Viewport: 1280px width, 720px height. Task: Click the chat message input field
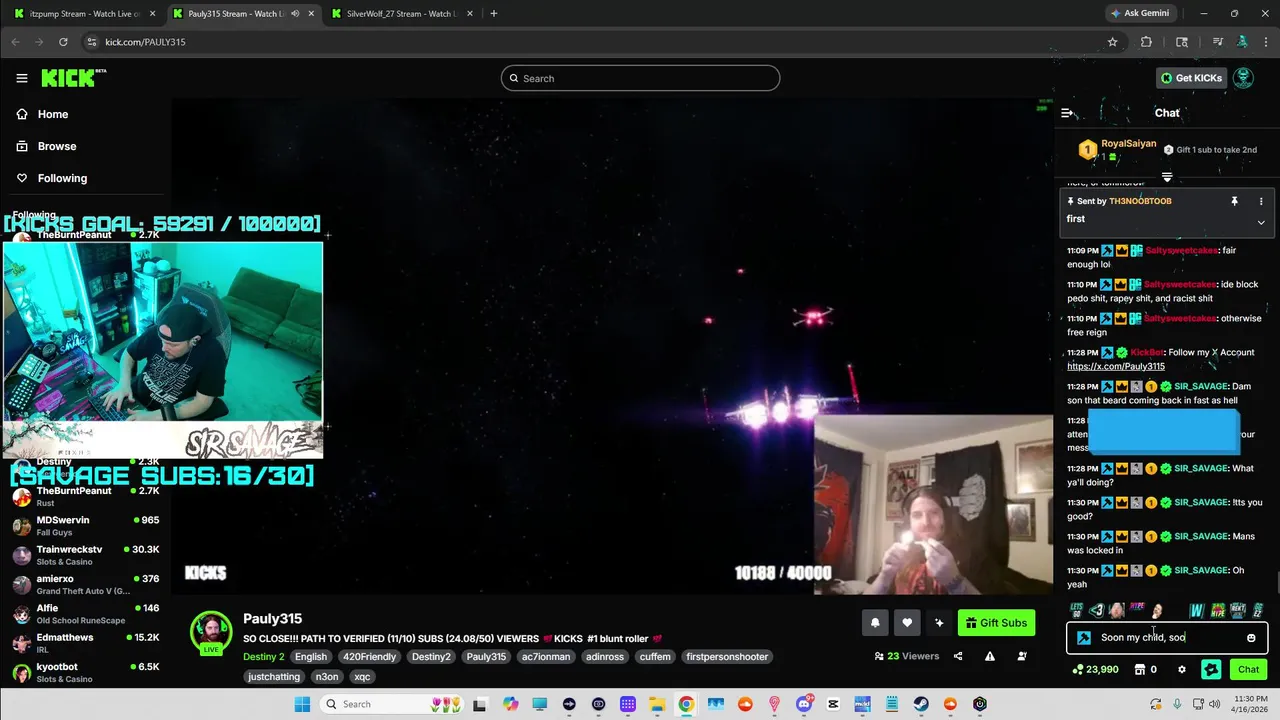(1166, 638)
